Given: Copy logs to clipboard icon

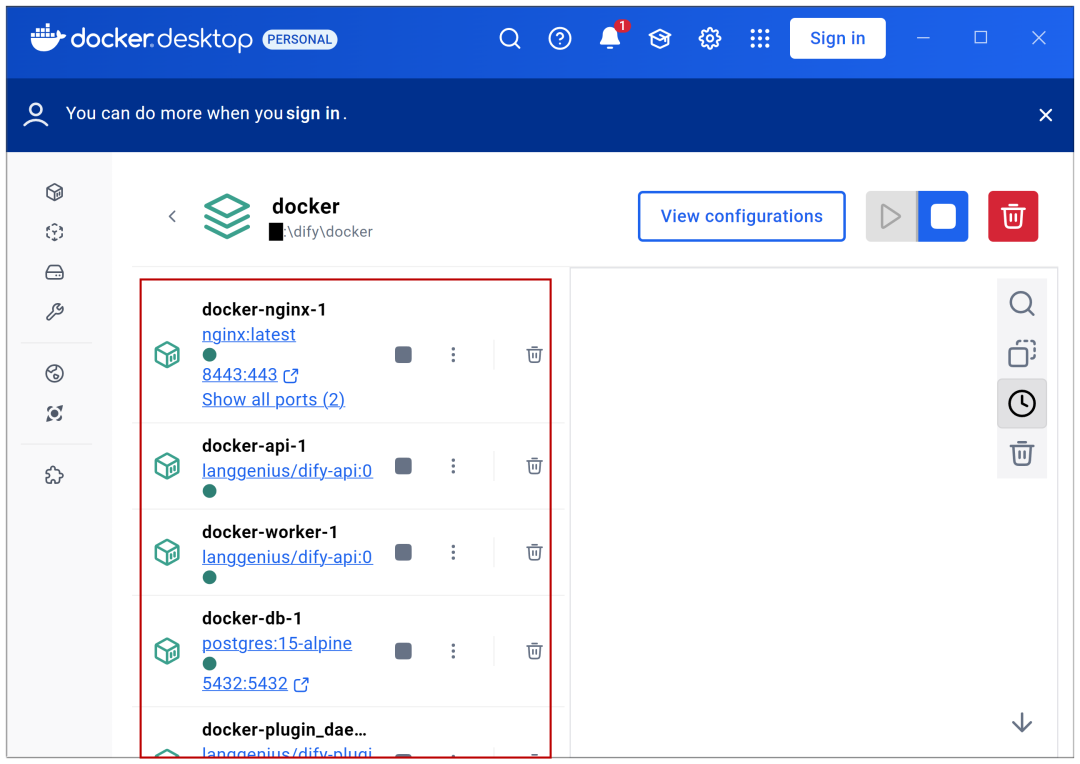Looking at the screenshot, I should click(x=1022, y=353).
